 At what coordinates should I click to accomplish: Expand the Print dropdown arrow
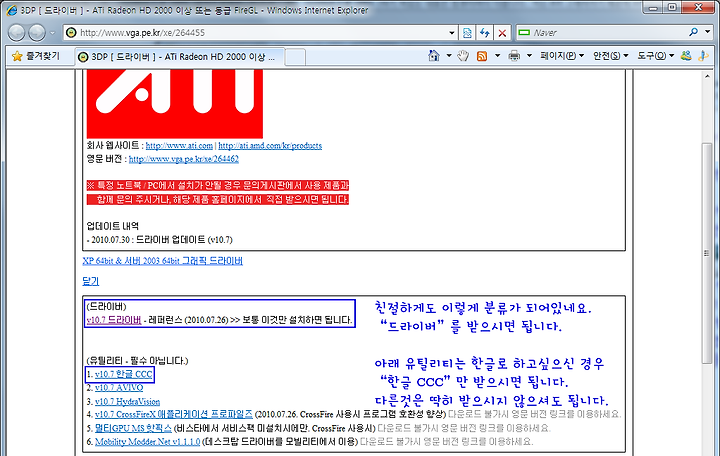(529, 56)
